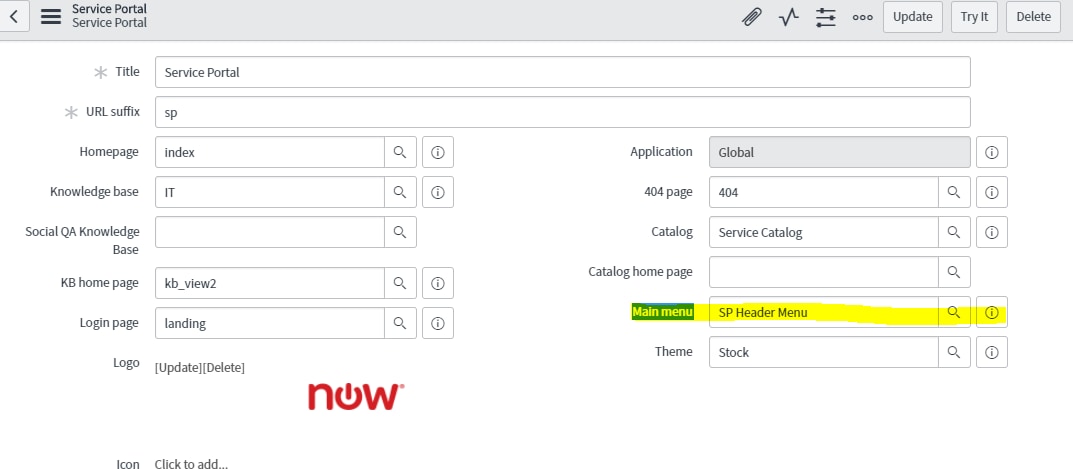Show info preview for Catalog record
Screen dimensions: 1073x469
pyautogui.click(x=992, y=232)
